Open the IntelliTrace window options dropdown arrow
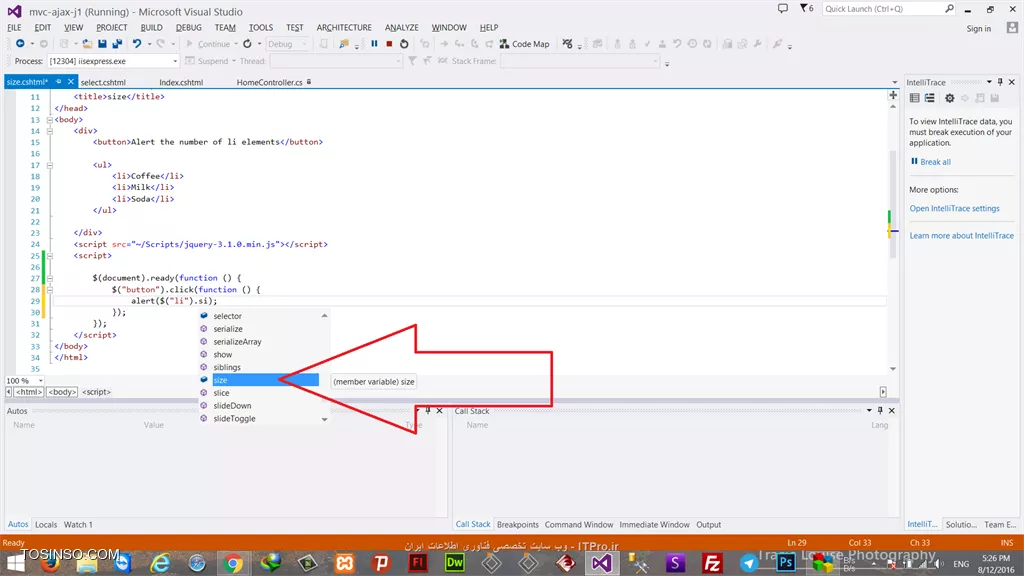 click(x=989, y=82)
